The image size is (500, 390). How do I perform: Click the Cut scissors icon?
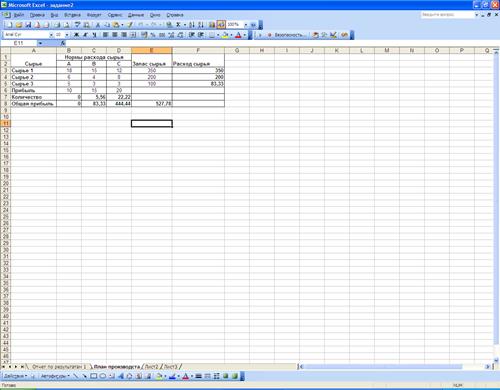click(x=98, y=25)
